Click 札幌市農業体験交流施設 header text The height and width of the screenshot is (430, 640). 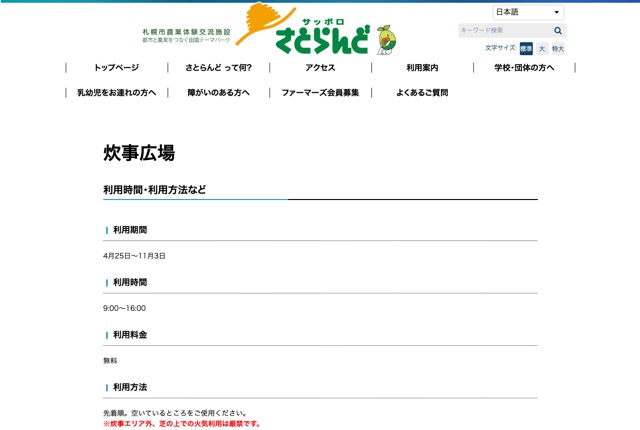click(187, 32)
